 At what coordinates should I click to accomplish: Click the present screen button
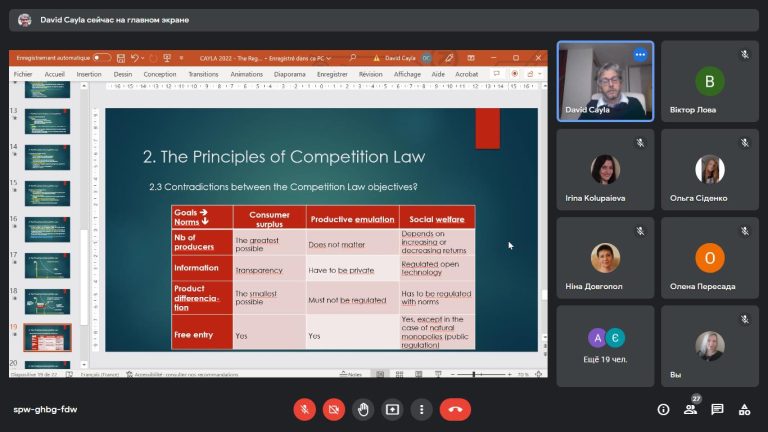(392, 409)
